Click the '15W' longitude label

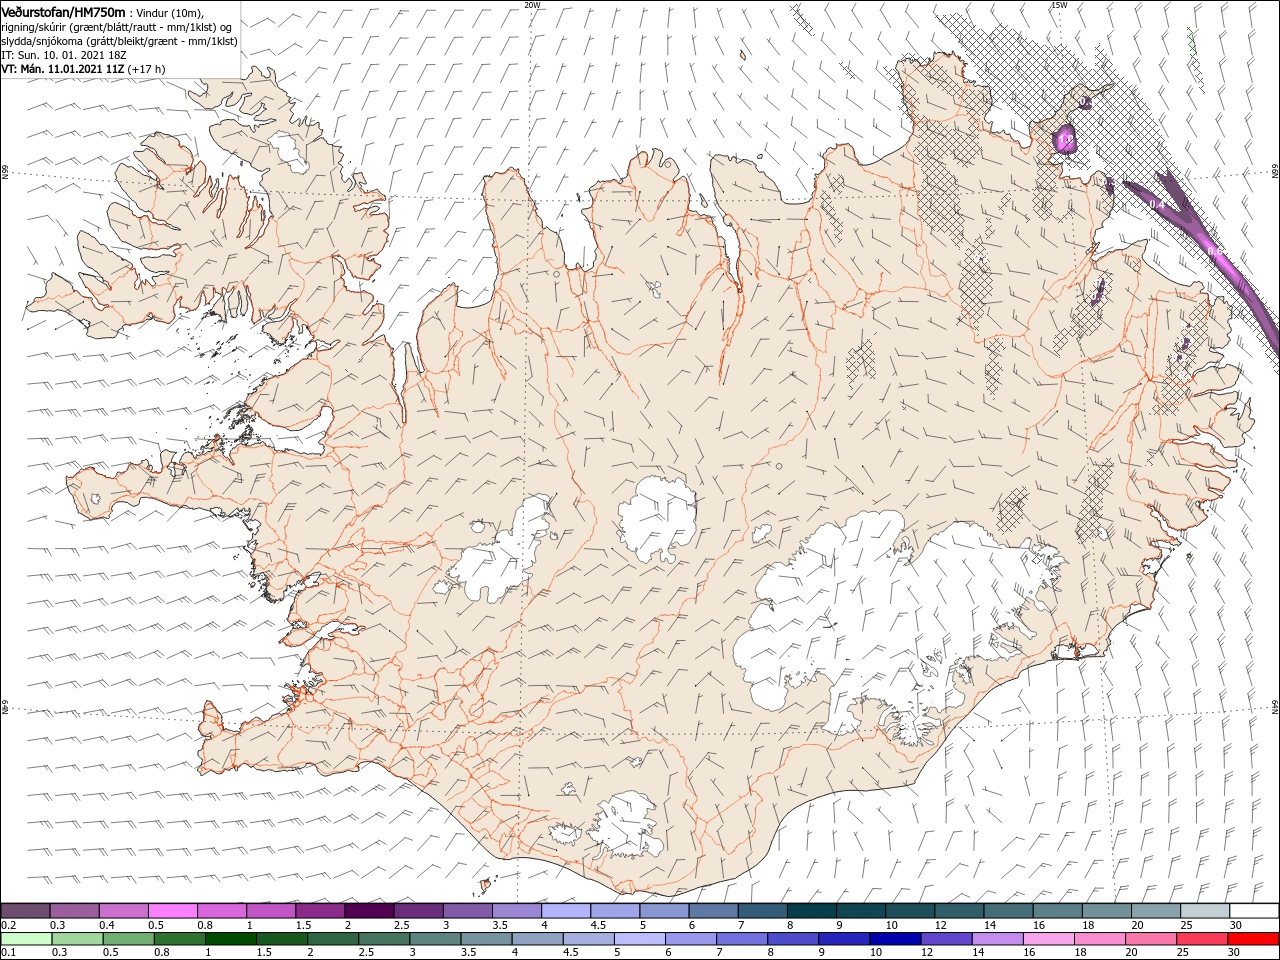[1059, 5]
